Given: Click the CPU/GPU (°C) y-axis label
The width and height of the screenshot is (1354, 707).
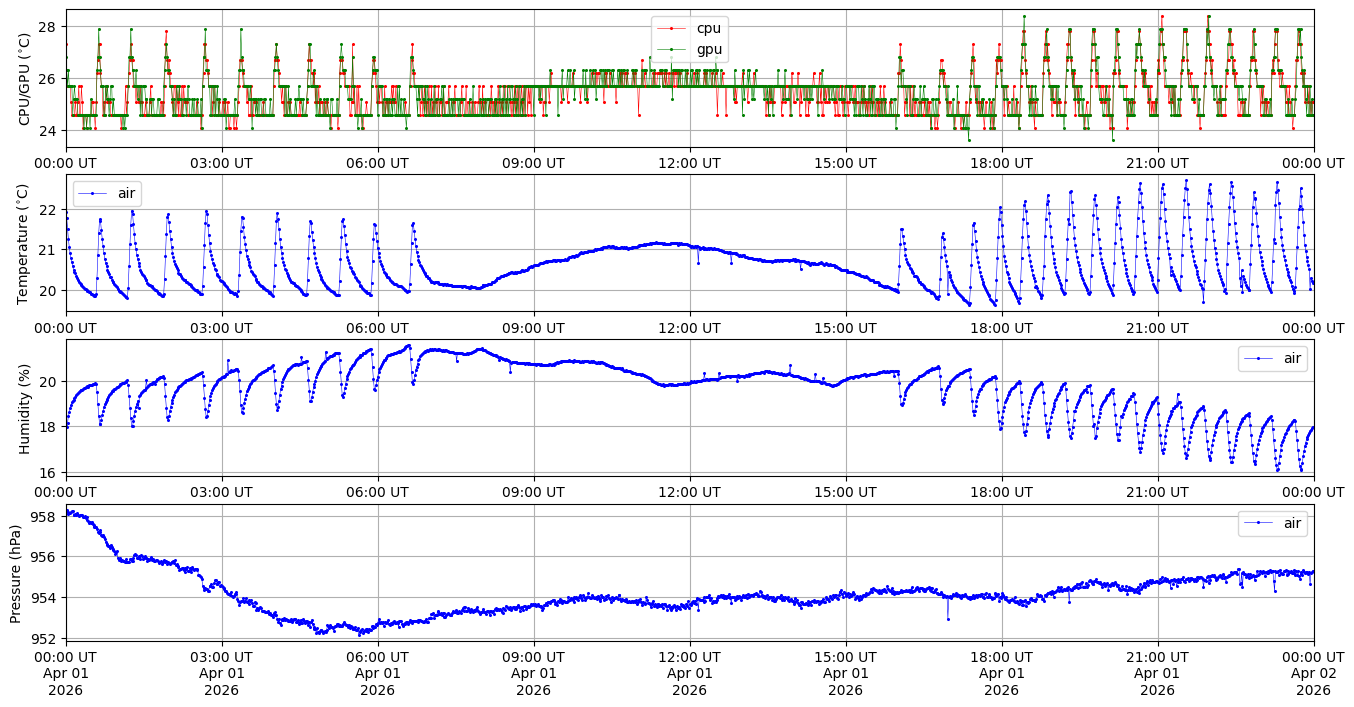Looking at the screenshot, I should [x=25, y=79].
